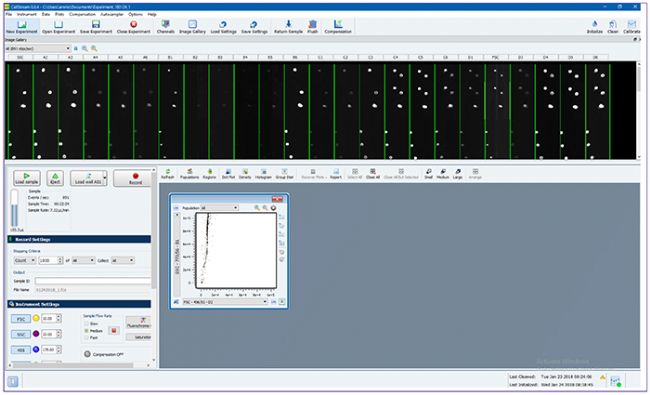Click the Record button

(x=135, y=178)
